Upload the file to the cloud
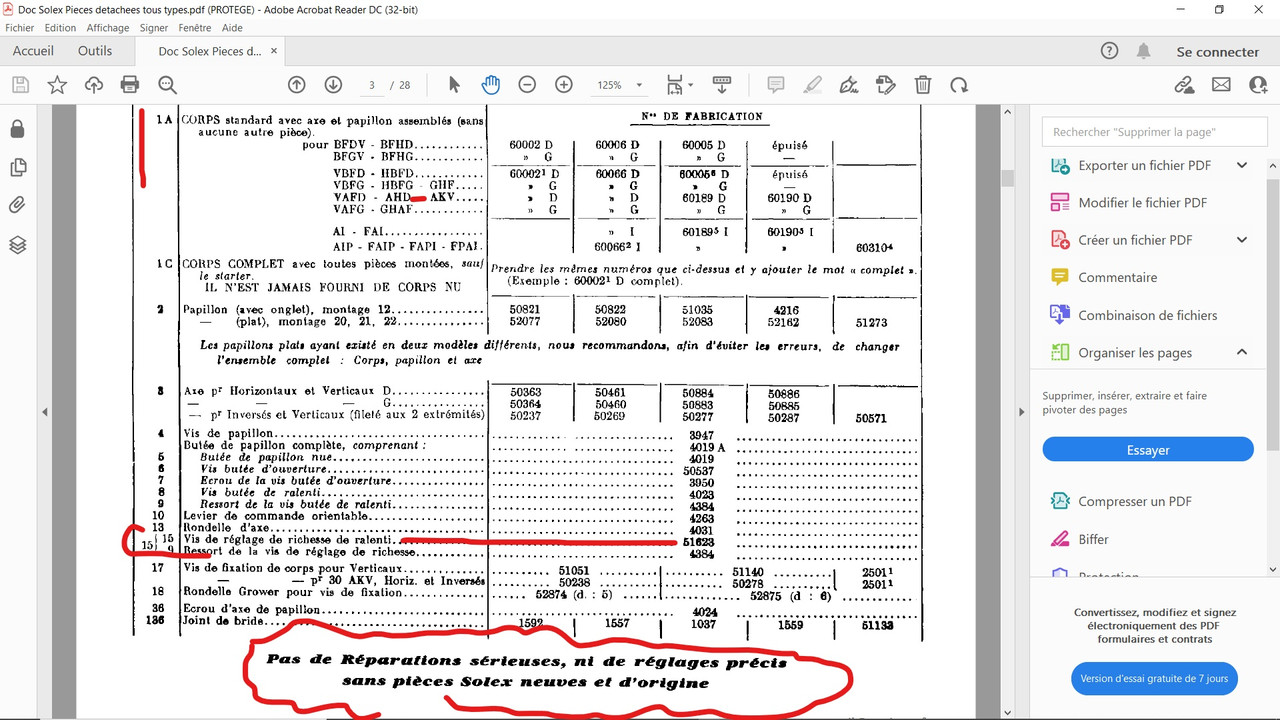Screen dimensions: 1280x720 94,85
